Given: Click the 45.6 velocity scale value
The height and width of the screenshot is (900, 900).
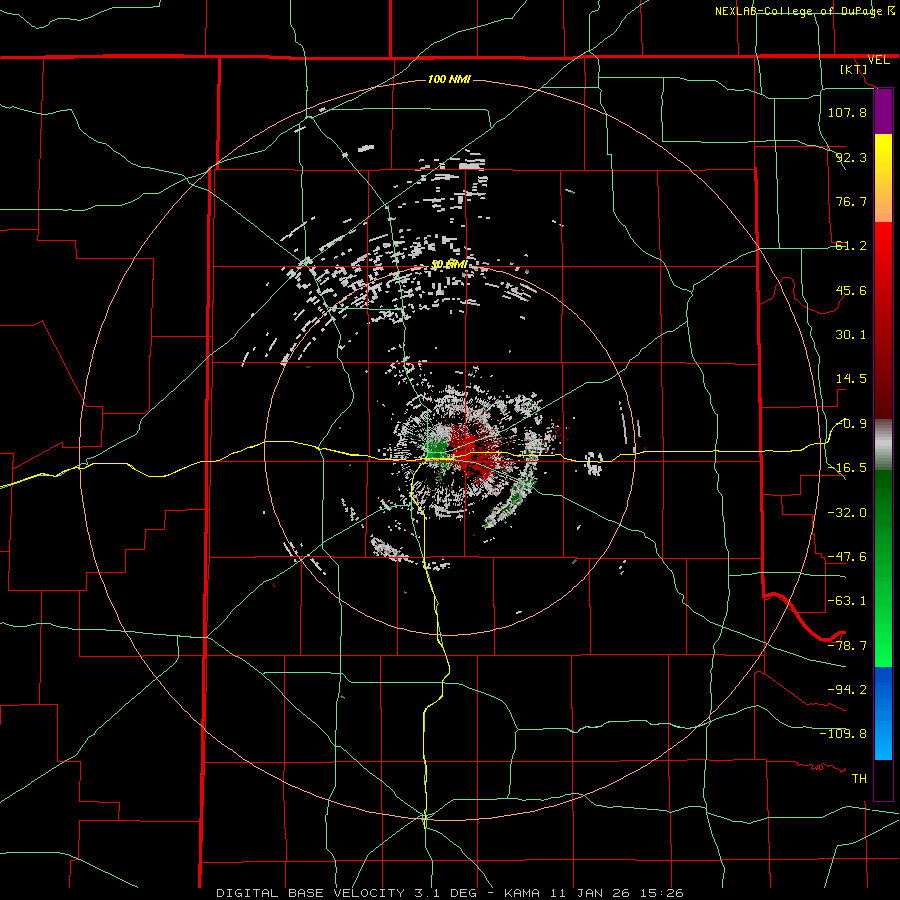Looking at the screenshot, I should click(851, 290).
